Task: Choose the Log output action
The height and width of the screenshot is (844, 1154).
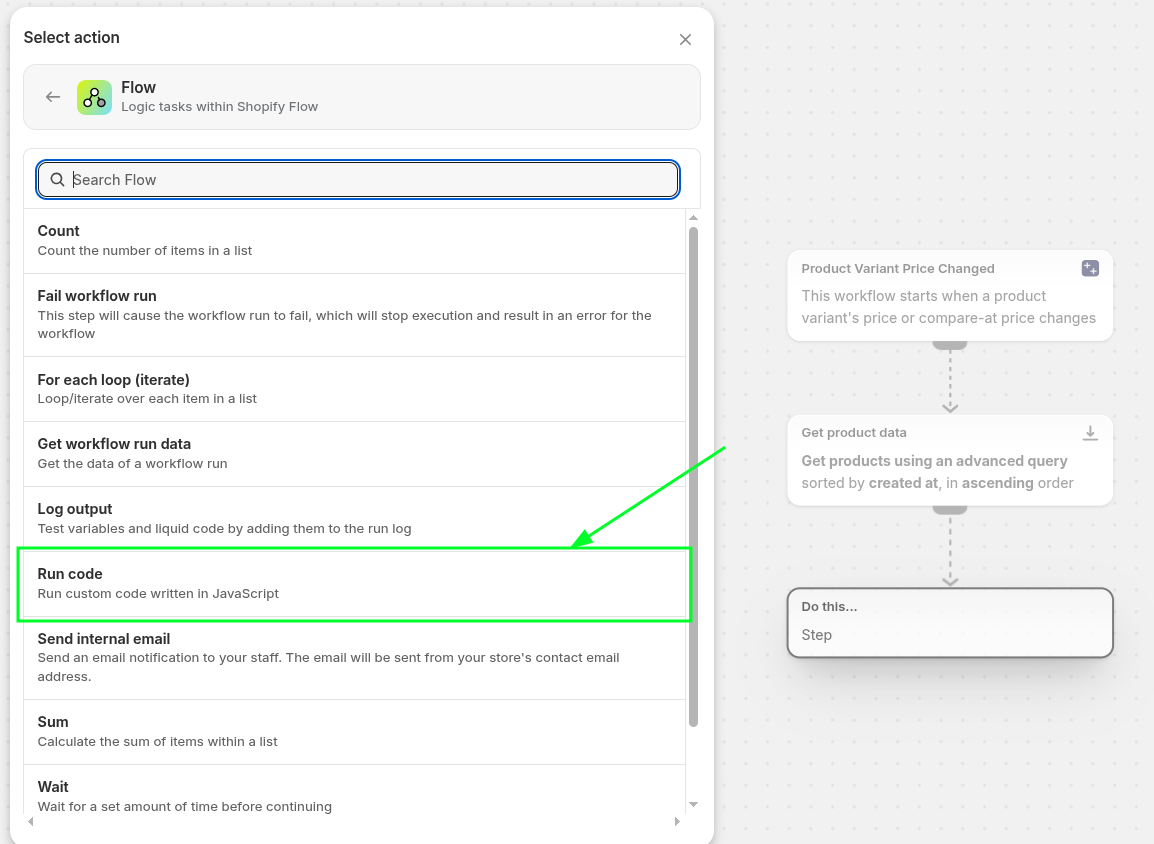Action: (x=354, y=518)
